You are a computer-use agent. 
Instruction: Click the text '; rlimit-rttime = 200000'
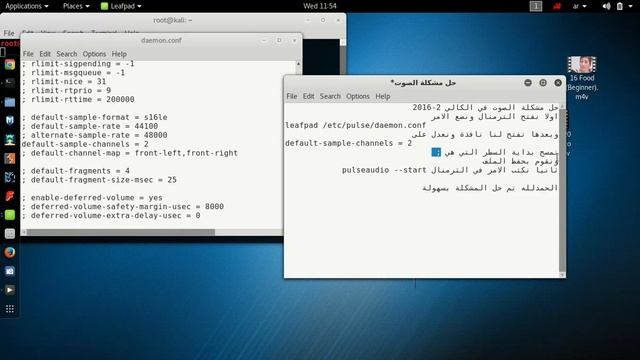(x=78, y=99)
